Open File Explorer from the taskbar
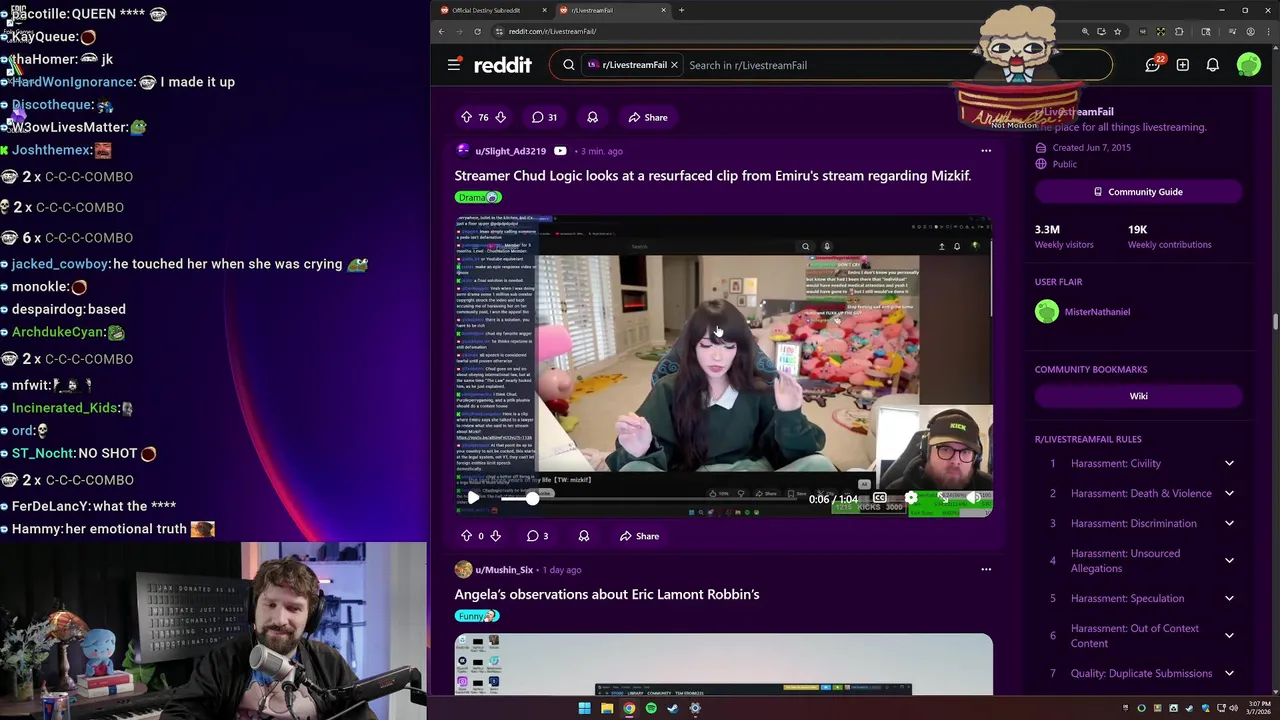 click(x=607, y=708)
